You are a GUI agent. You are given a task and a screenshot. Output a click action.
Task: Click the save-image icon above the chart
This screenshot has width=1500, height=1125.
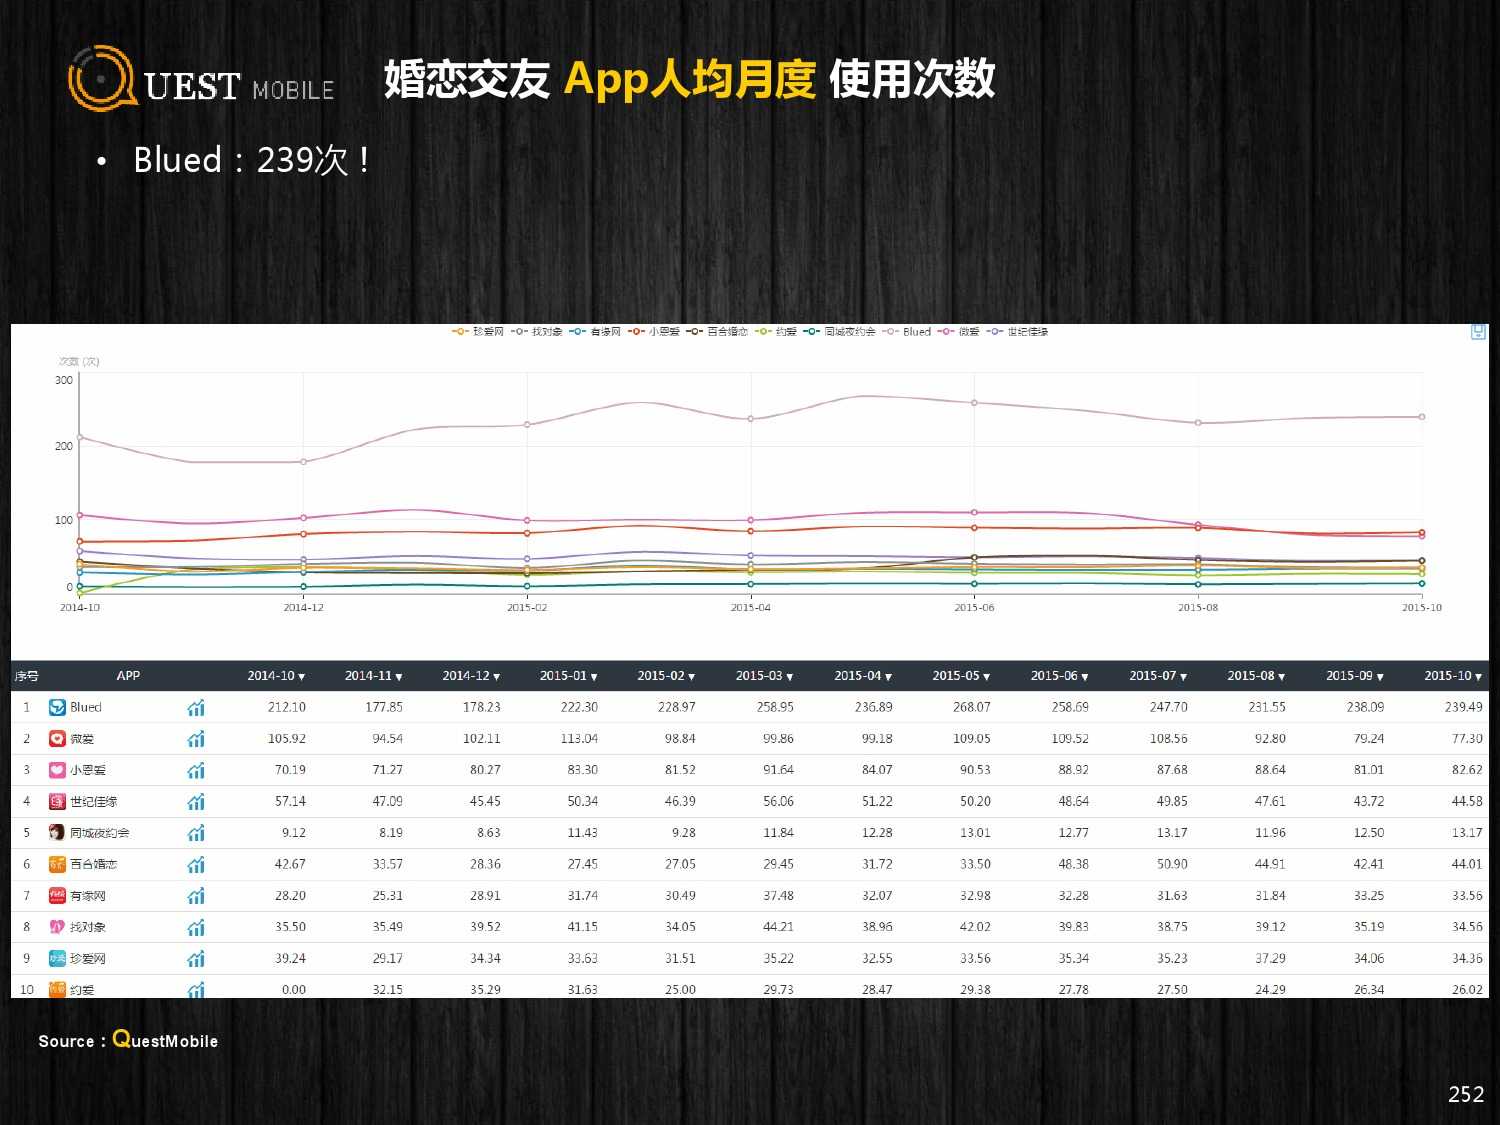pos(1478,332)
